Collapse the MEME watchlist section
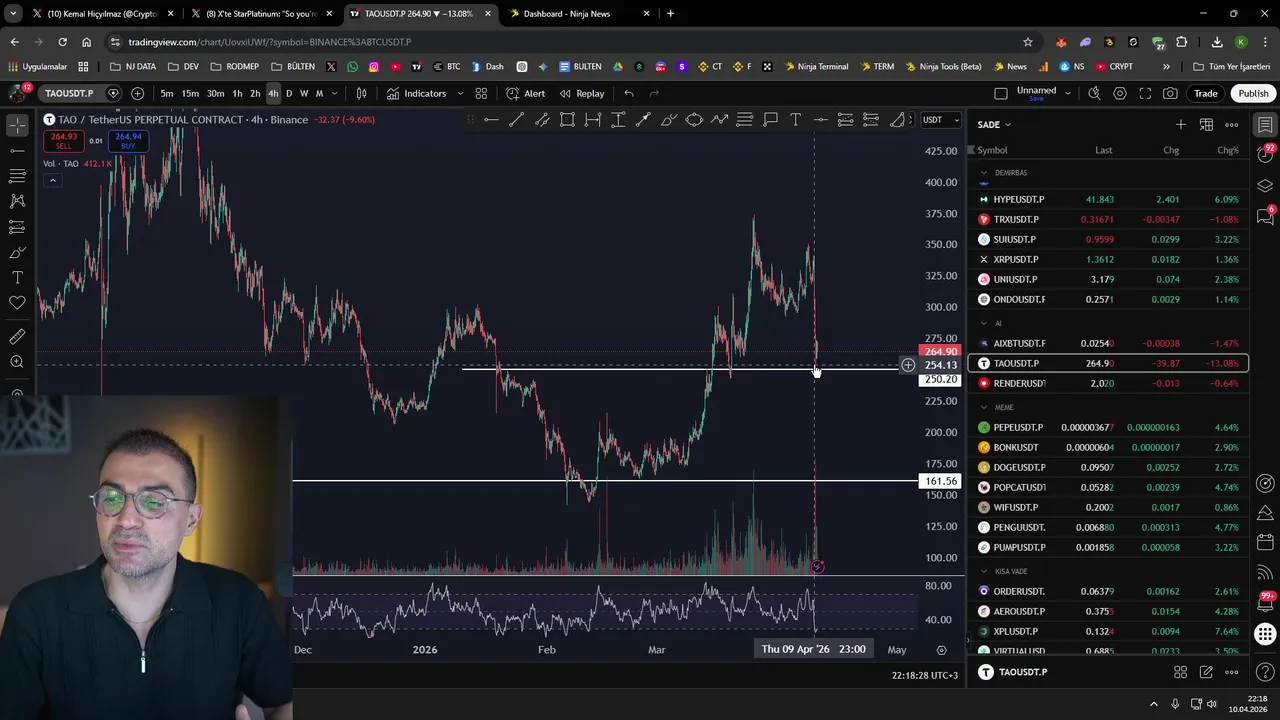The image size is (1280, 720). tap(984, 407)
